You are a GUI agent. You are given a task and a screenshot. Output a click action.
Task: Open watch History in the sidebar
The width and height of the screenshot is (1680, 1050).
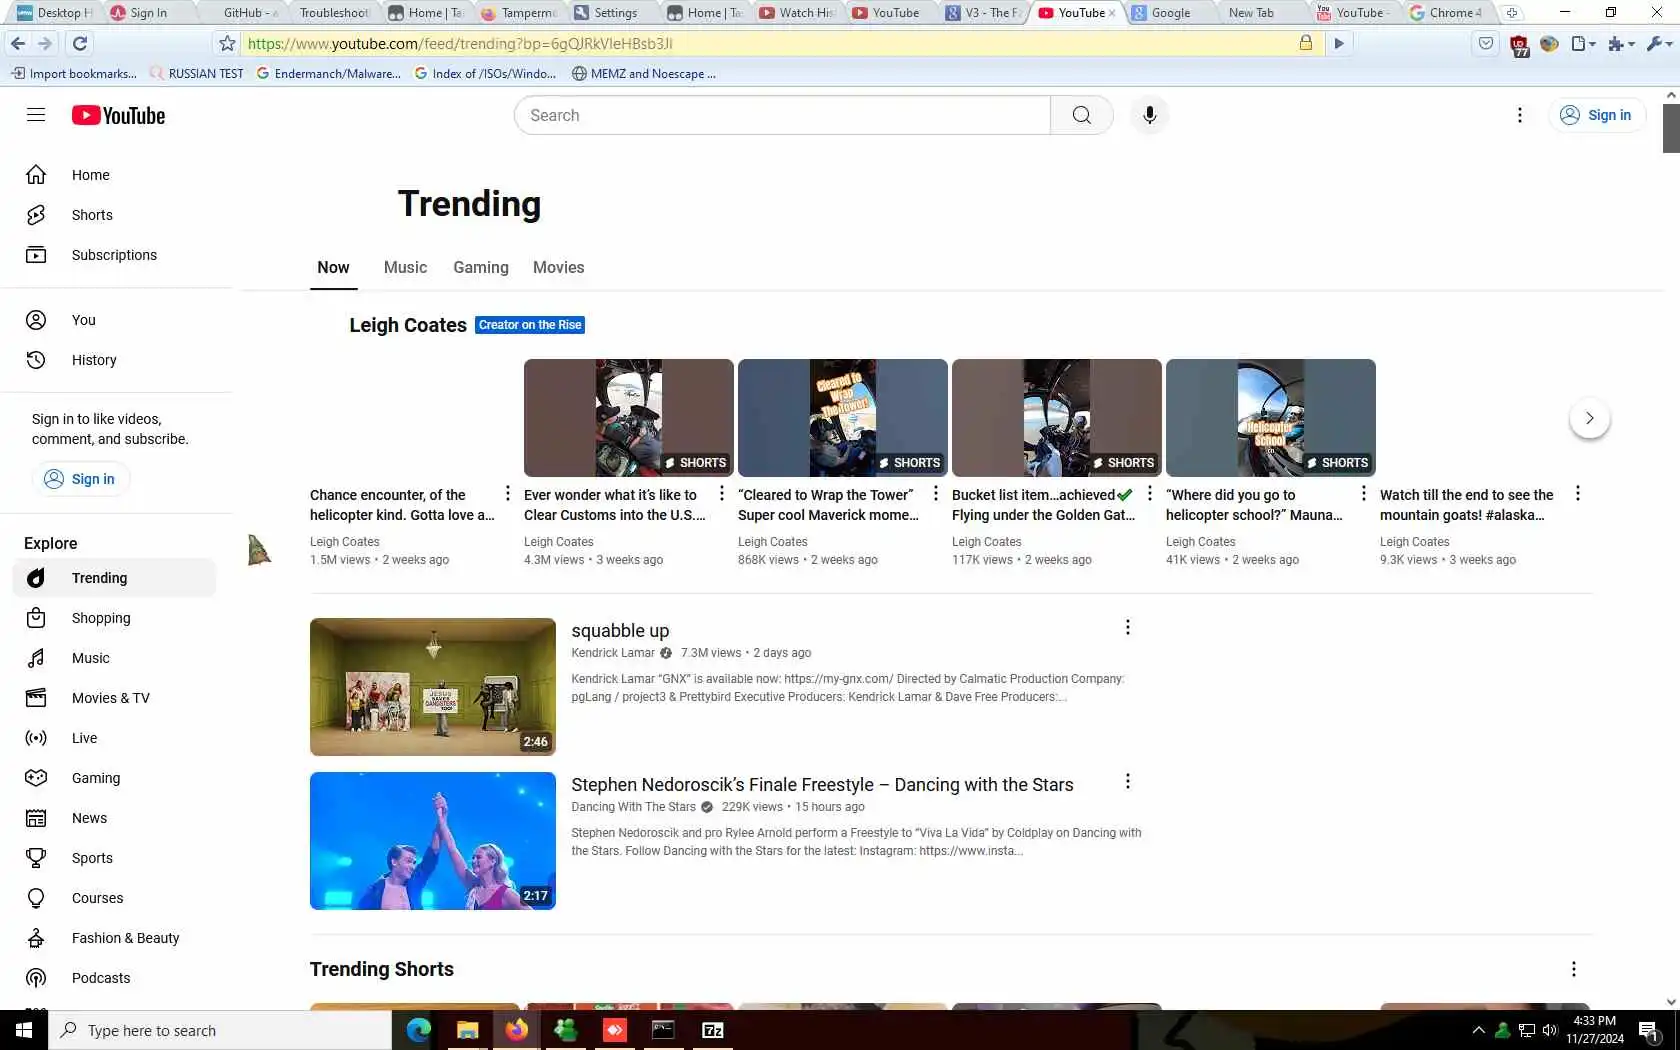(x=116, y=360)
